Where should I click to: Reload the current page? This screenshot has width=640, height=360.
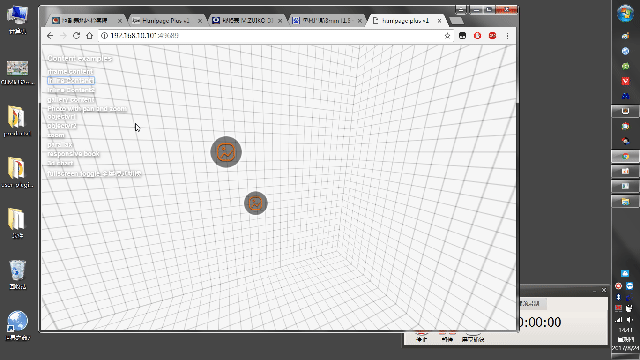coord(76,36)
